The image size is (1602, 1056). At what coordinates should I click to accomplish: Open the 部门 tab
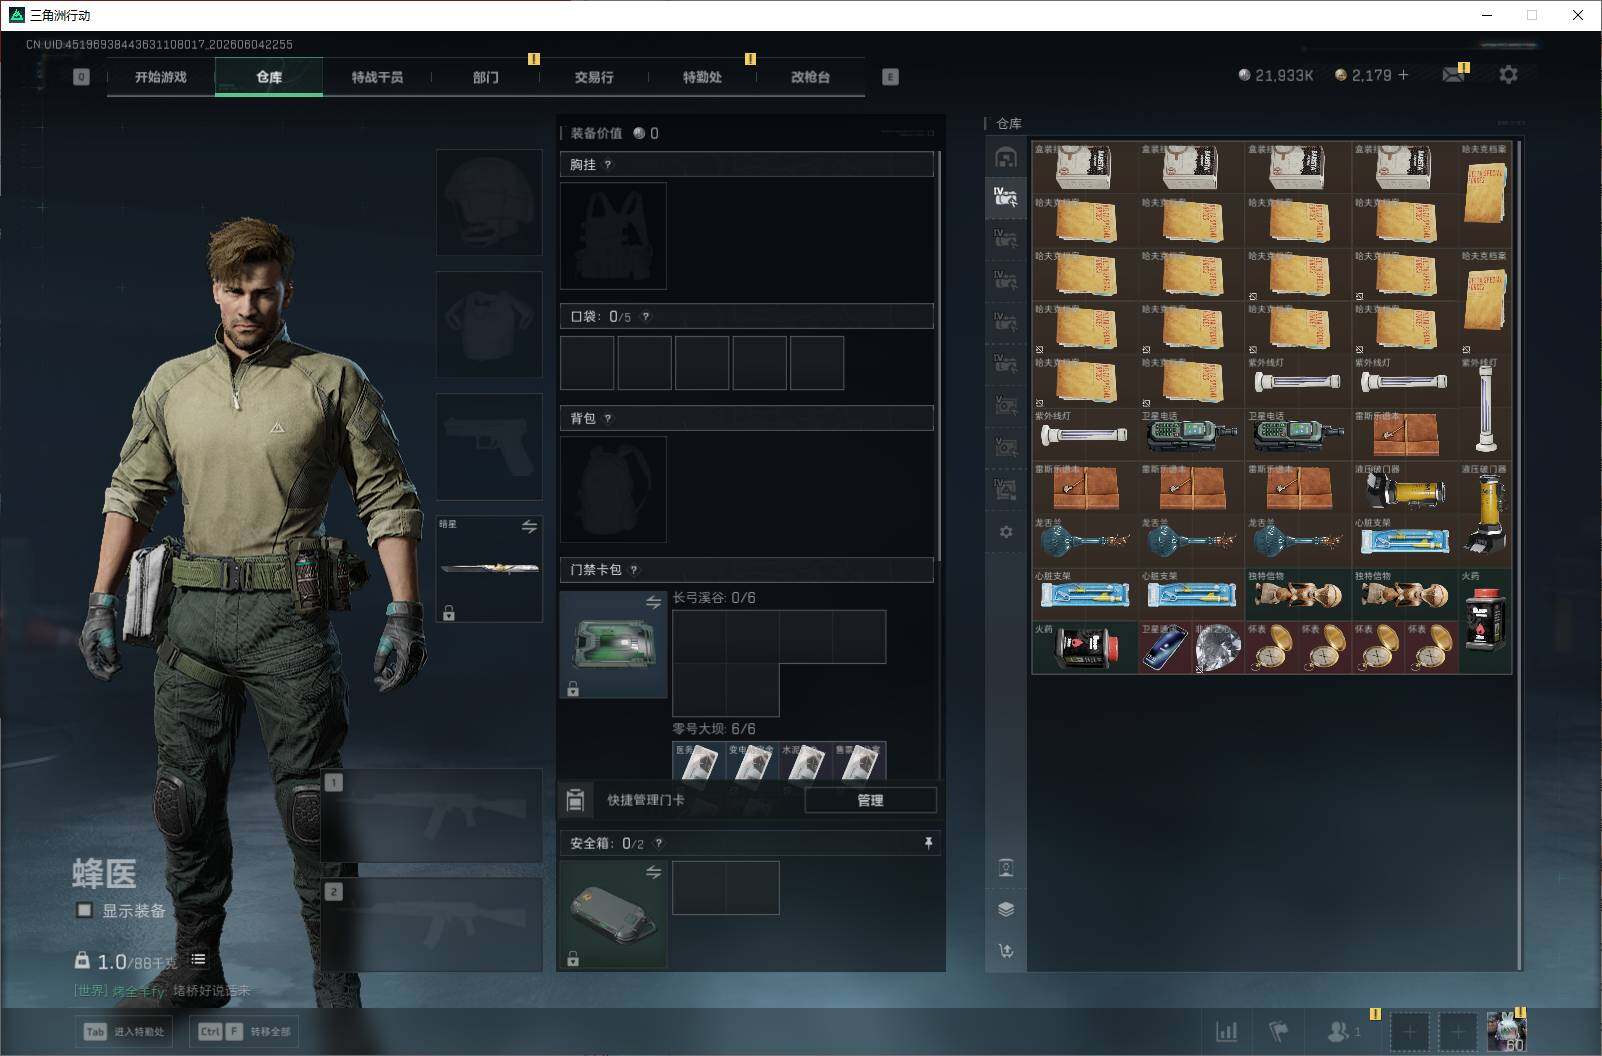(486, 77)
